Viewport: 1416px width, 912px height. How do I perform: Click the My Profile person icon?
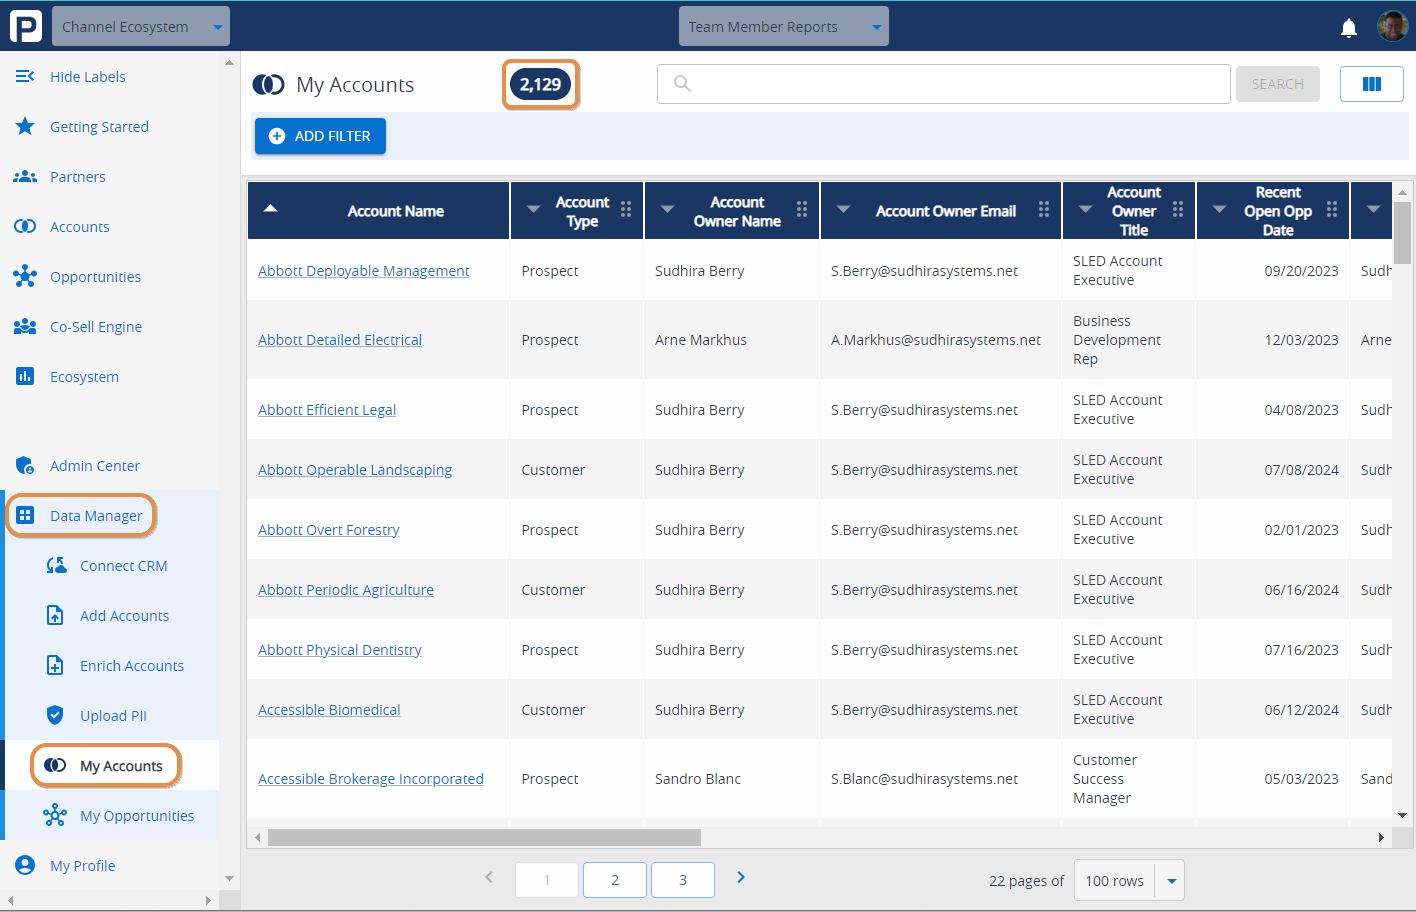tap(25, 865)
